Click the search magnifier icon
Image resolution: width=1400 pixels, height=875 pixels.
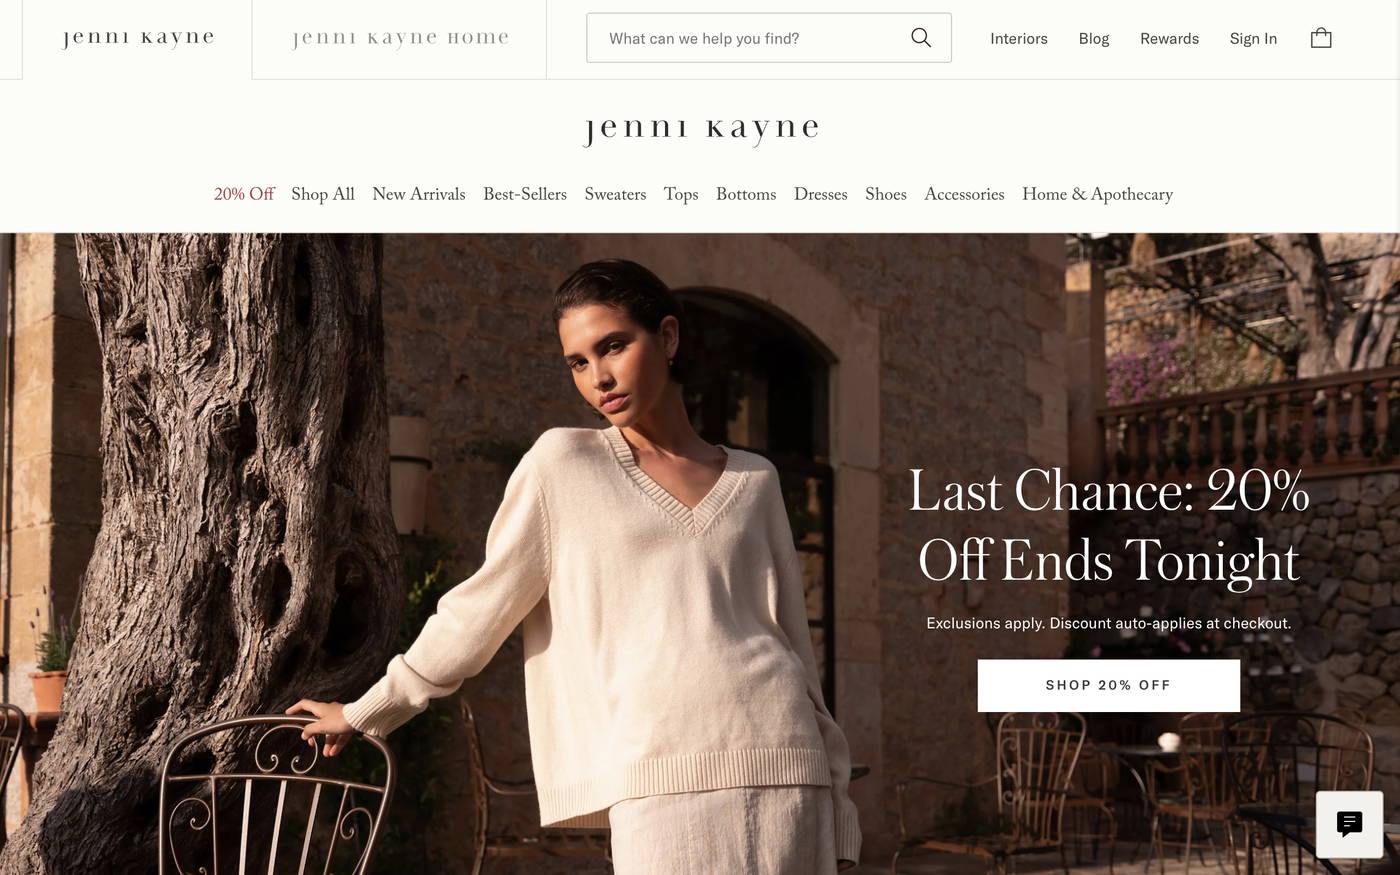point(921,38)
